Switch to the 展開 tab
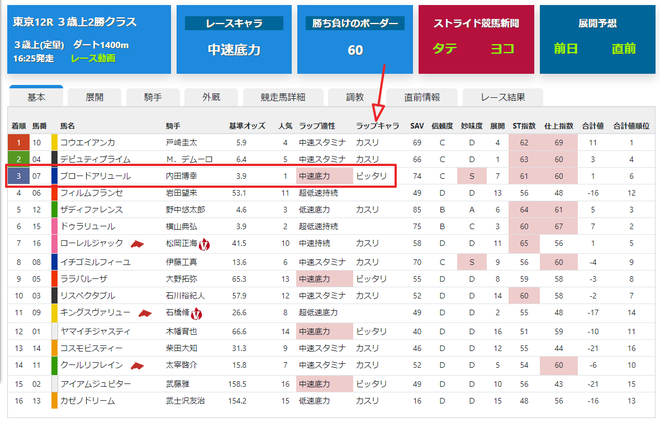 (x=94, y=97)
